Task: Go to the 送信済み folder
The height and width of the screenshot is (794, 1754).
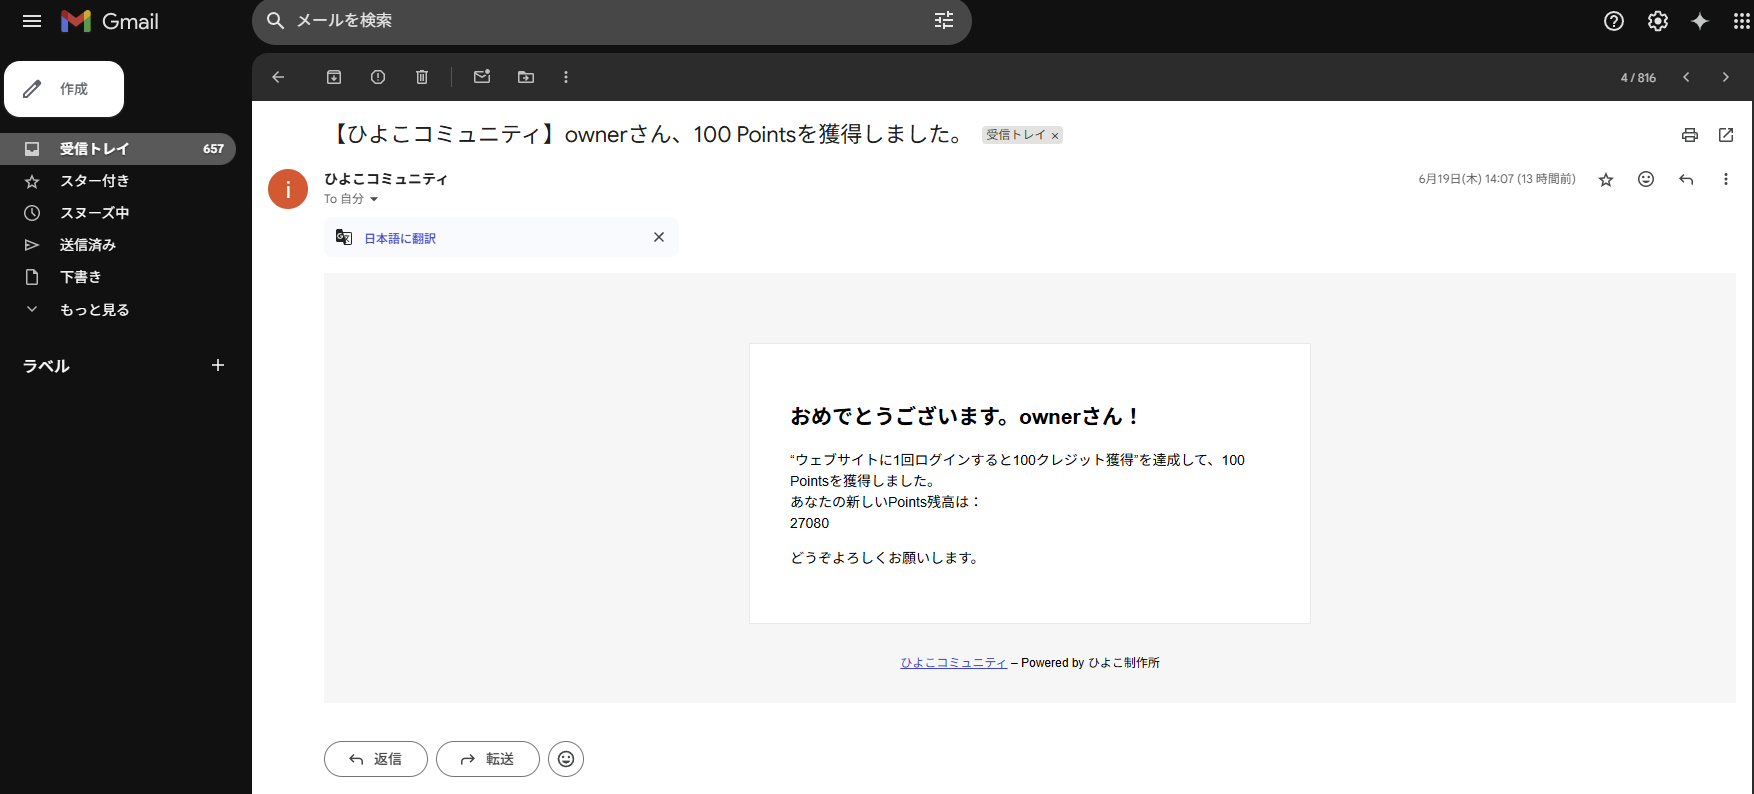Action: click(x=88, y=245)
